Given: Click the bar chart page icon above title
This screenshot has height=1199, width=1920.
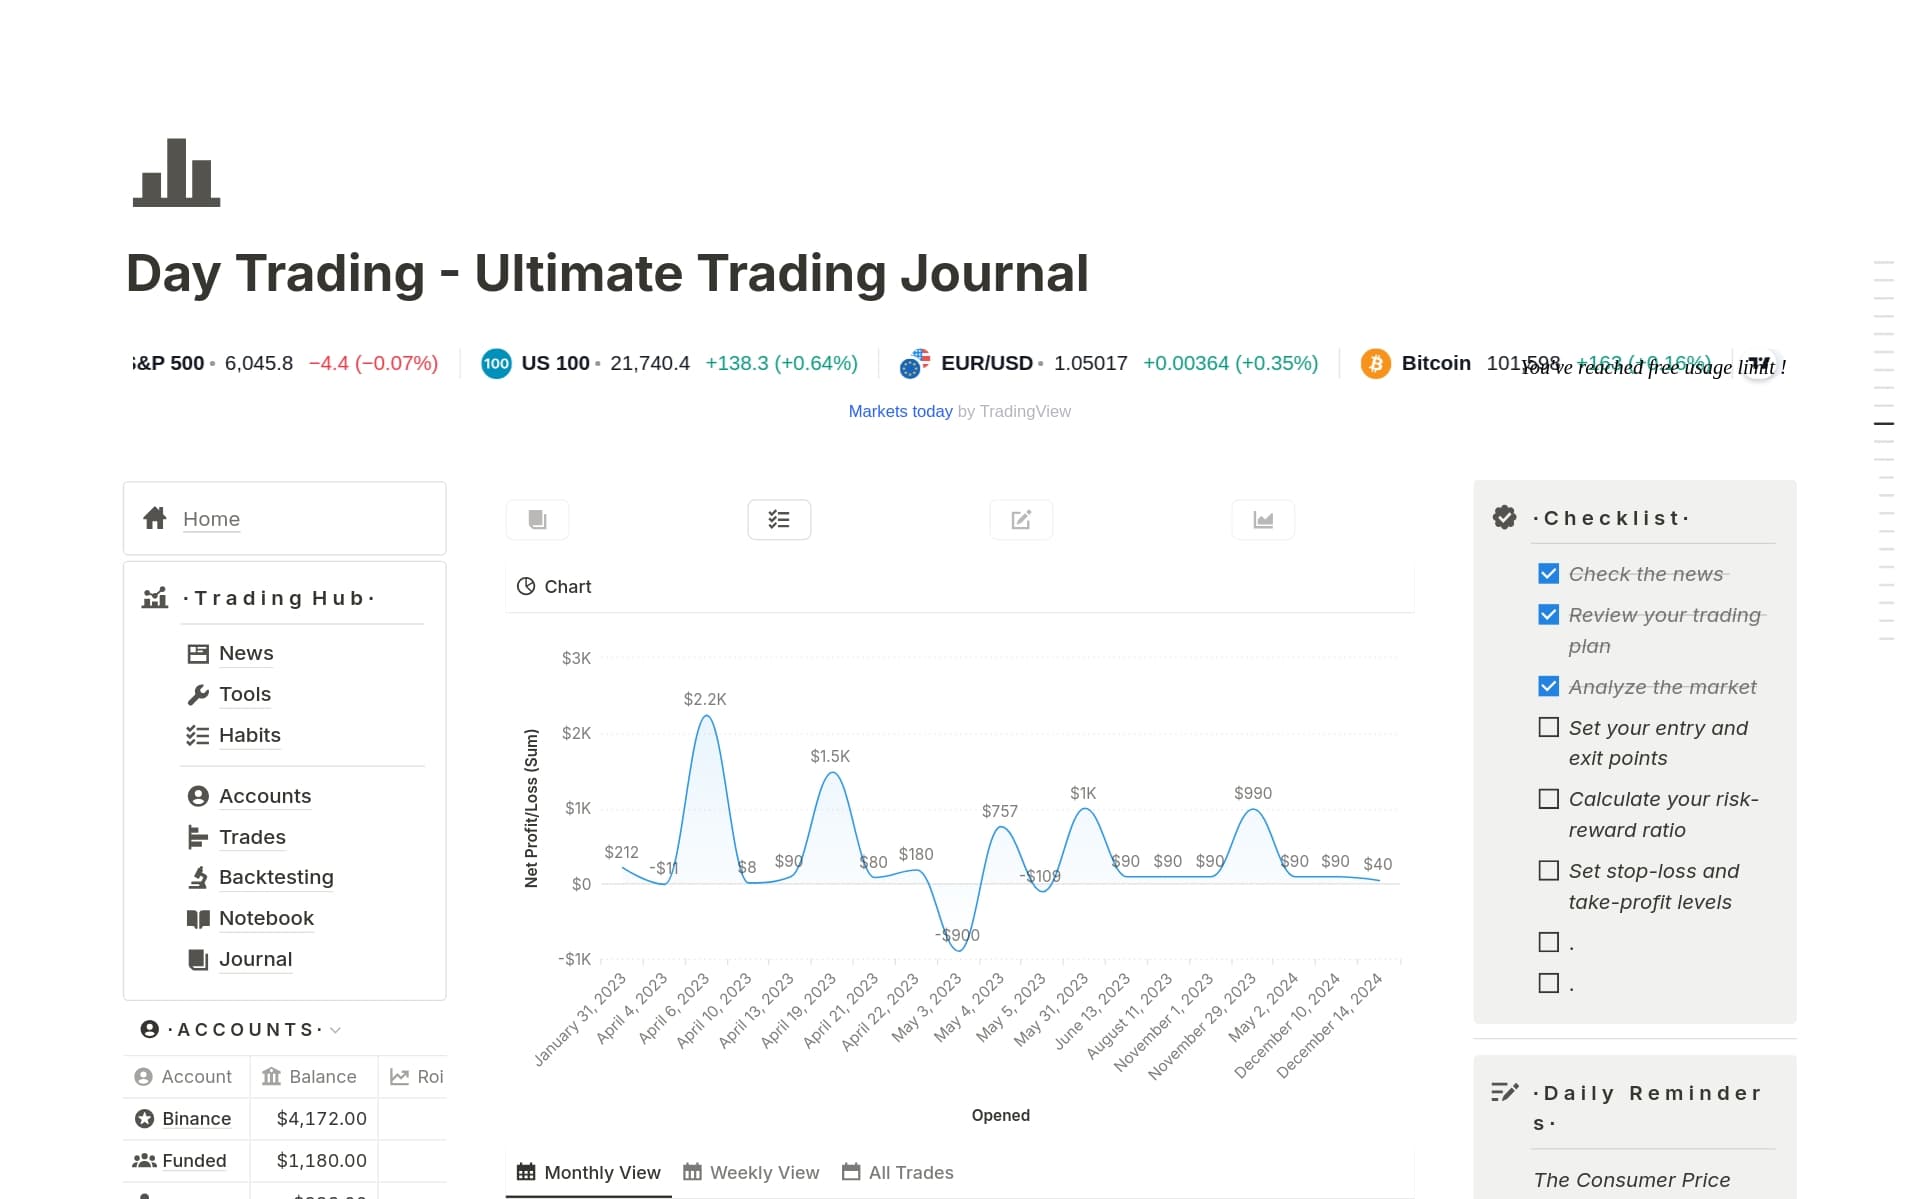Looking at the screenshot, I should tap(177, 173).
